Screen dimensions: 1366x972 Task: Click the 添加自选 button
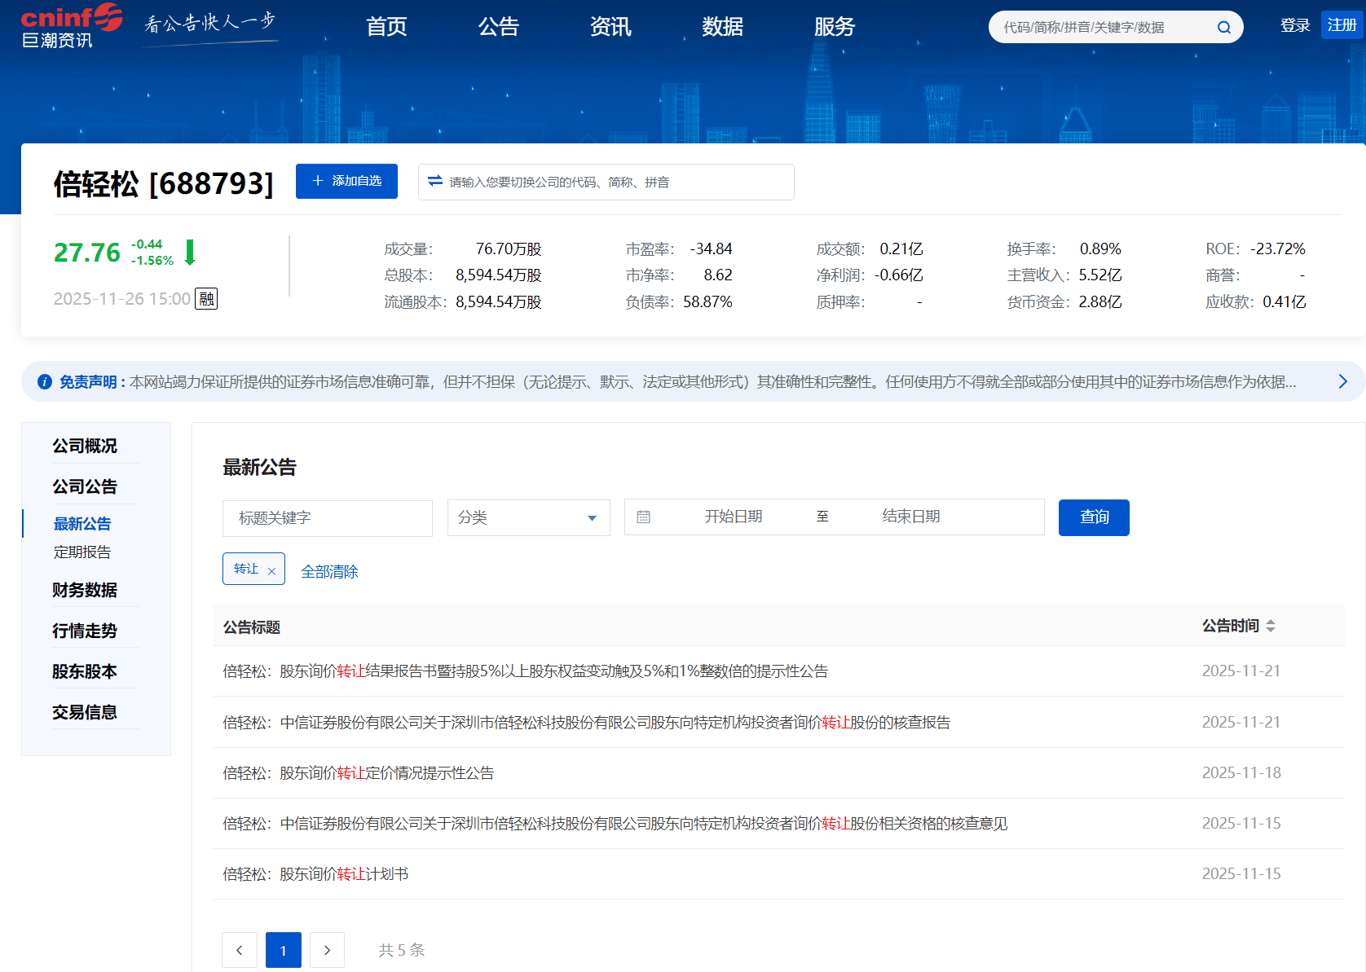pos(347,181)
